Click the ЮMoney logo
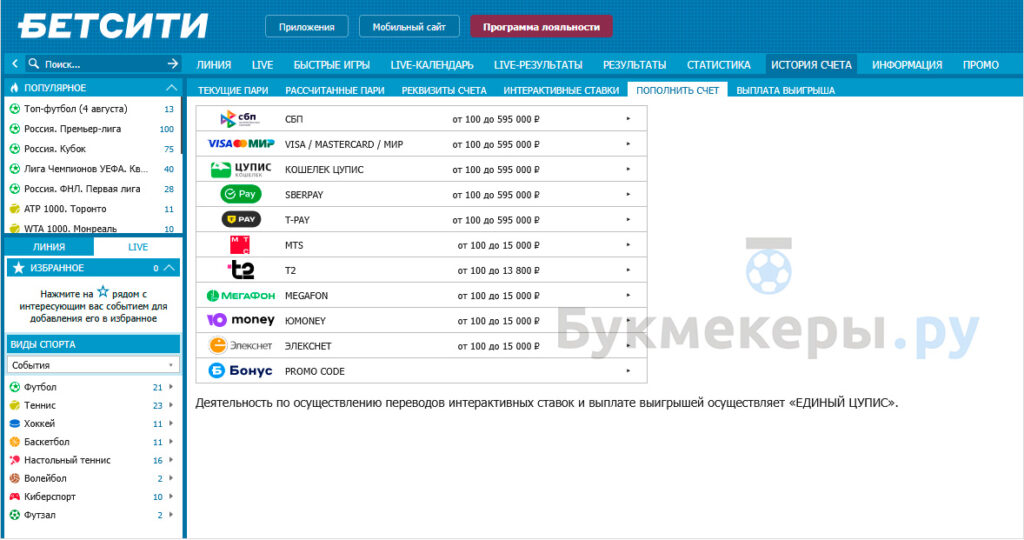Viewport: 1024px width, 540px height. coord(240,320)
